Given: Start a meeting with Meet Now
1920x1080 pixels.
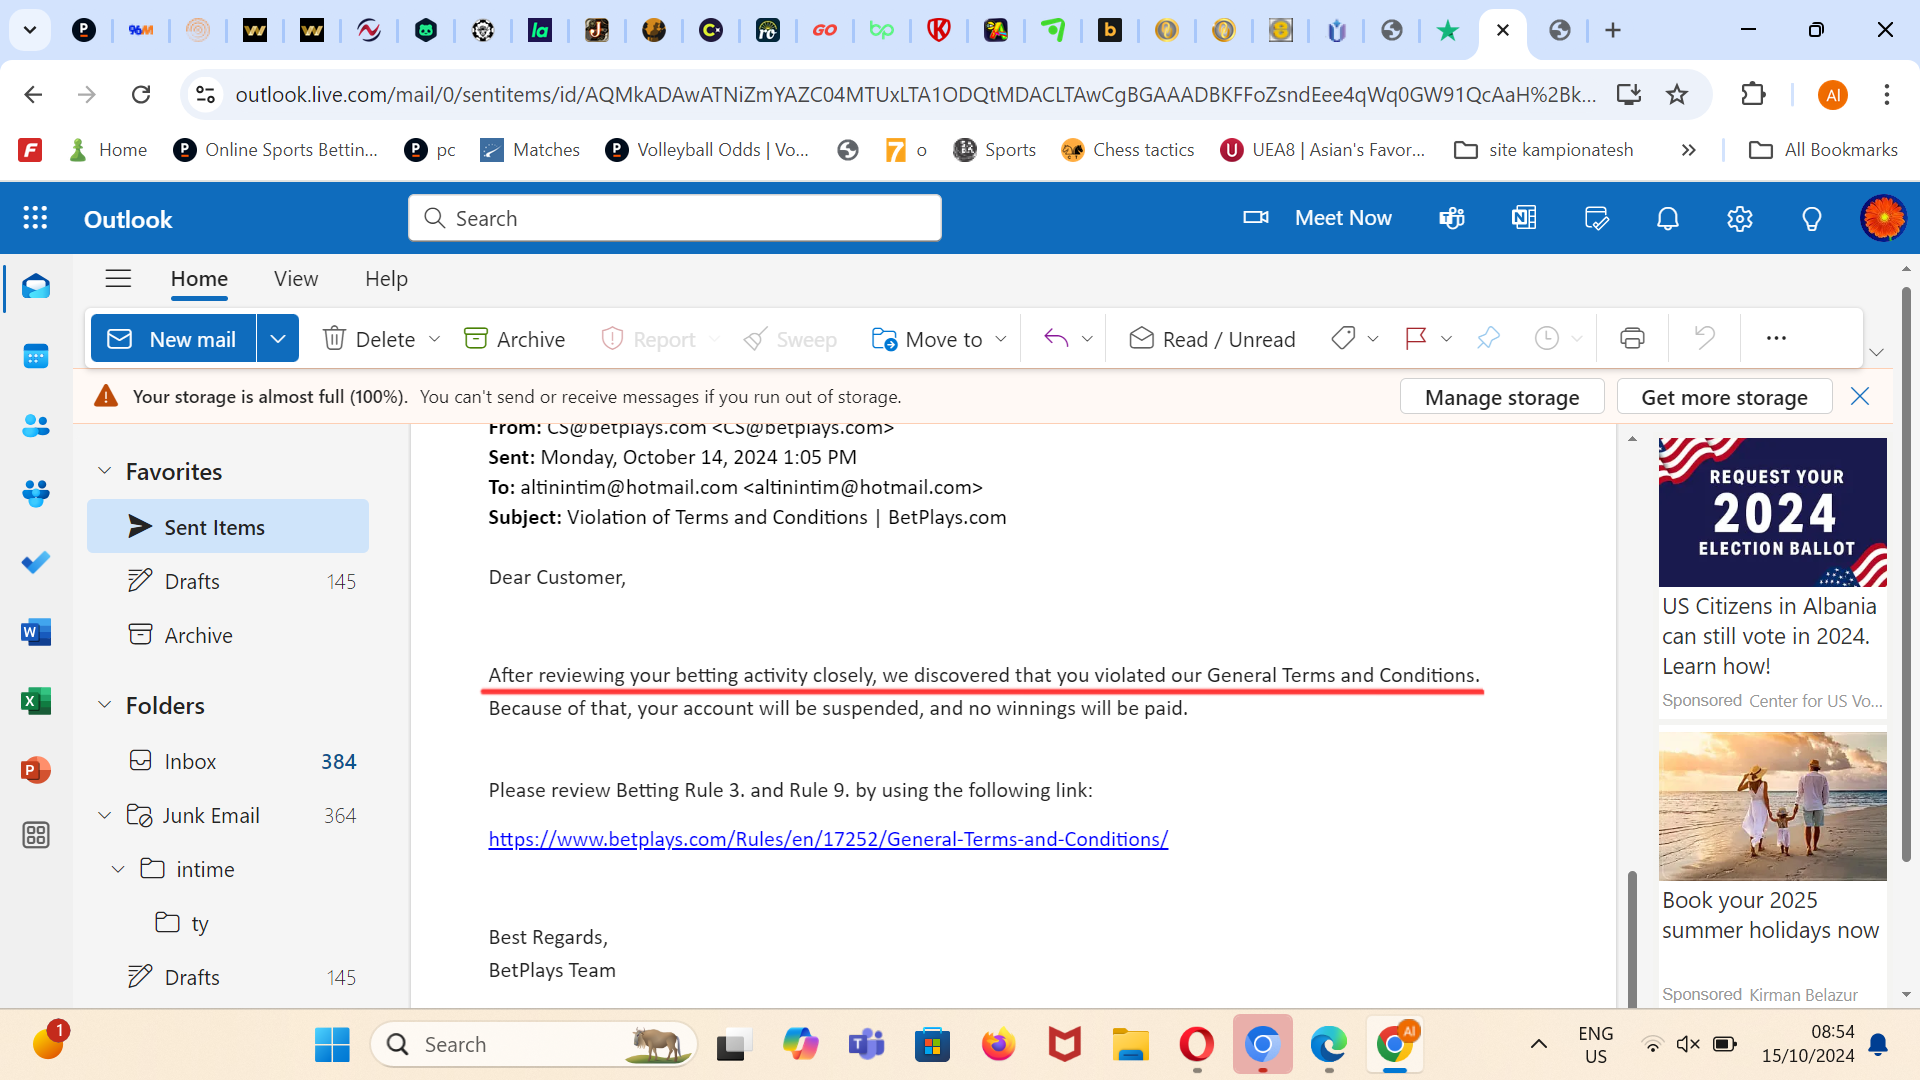Looking at the screenshot, I should 1317,218.
